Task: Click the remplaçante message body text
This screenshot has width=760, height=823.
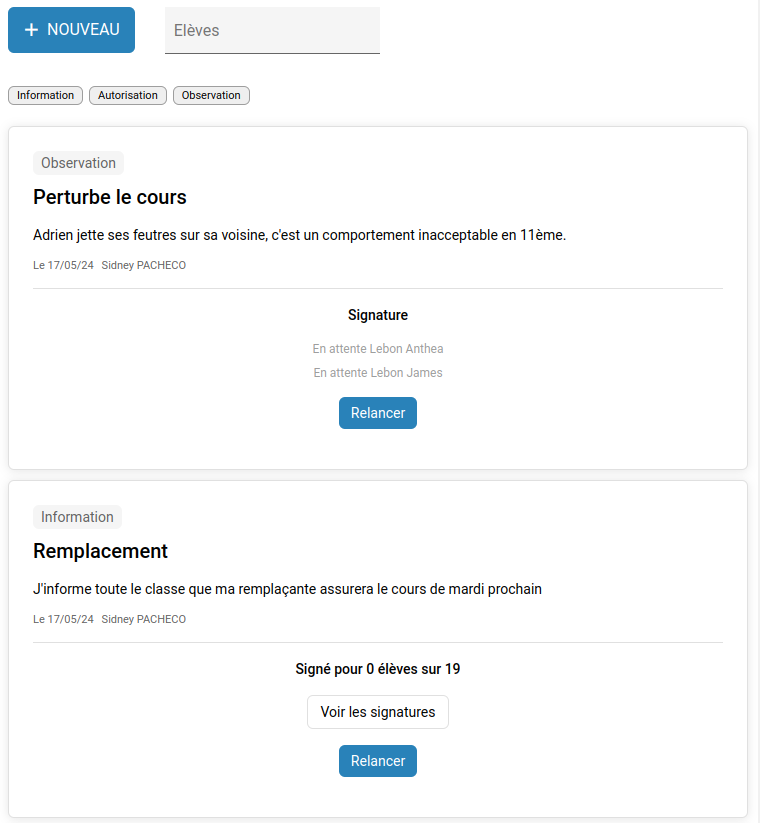Action: tap(287, 589)
